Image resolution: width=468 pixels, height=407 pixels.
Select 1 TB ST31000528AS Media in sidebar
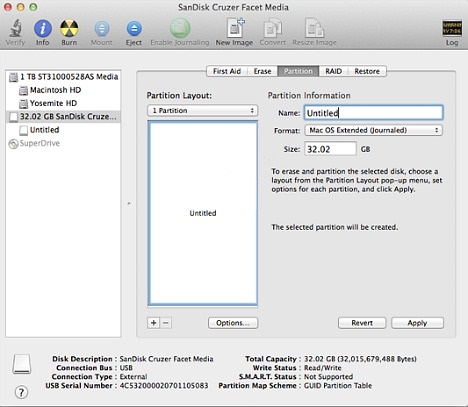(63, 77)
